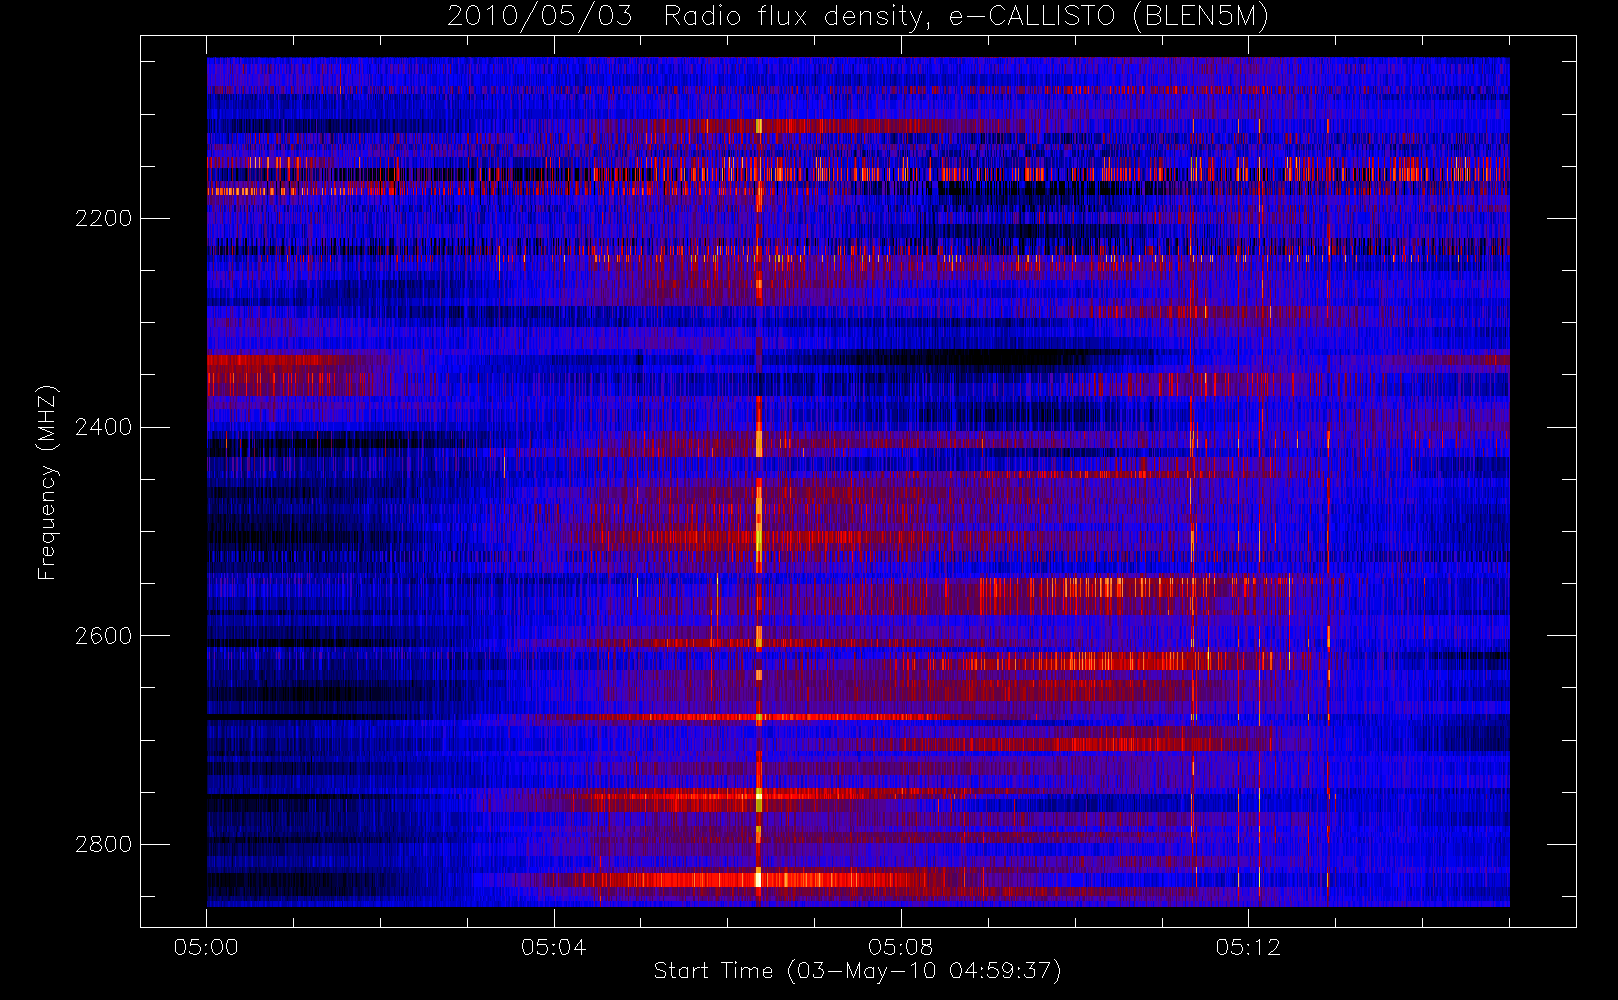Click the 2800 frequency tick label
Viewport: 1618px width, 1000px height.
103,844
